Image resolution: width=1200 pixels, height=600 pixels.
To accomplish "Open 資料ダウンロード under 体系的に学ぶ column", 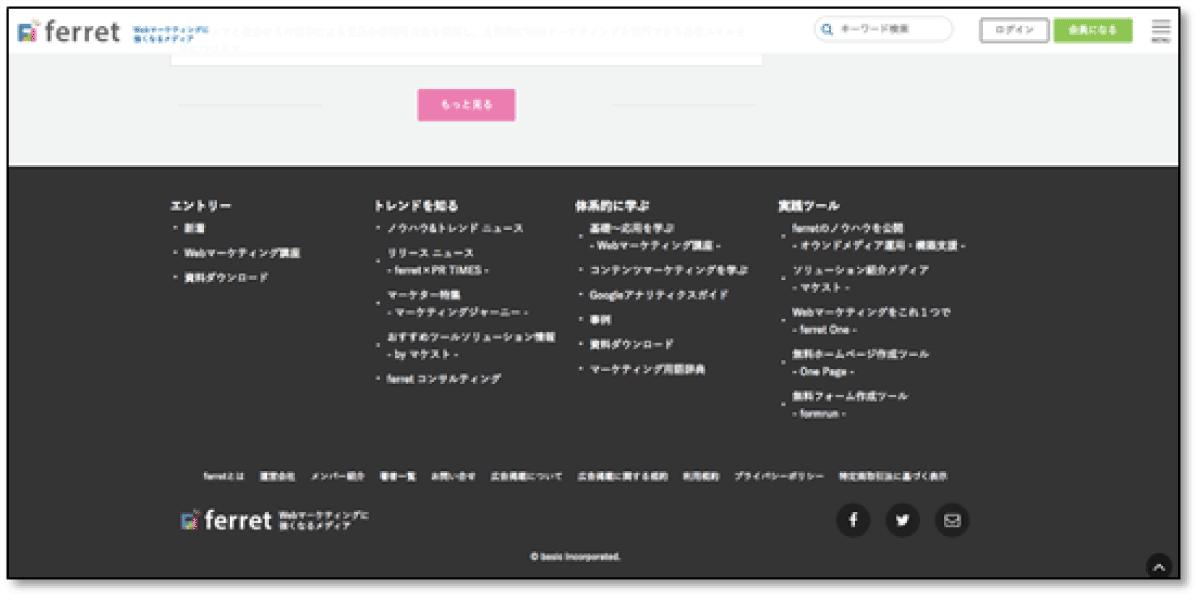I will [631, 345].
